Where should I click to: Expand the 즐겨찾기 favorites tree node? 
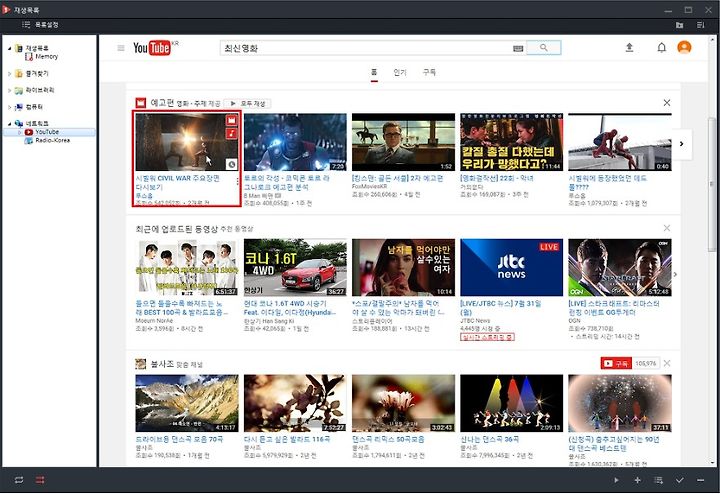[10, 73]
